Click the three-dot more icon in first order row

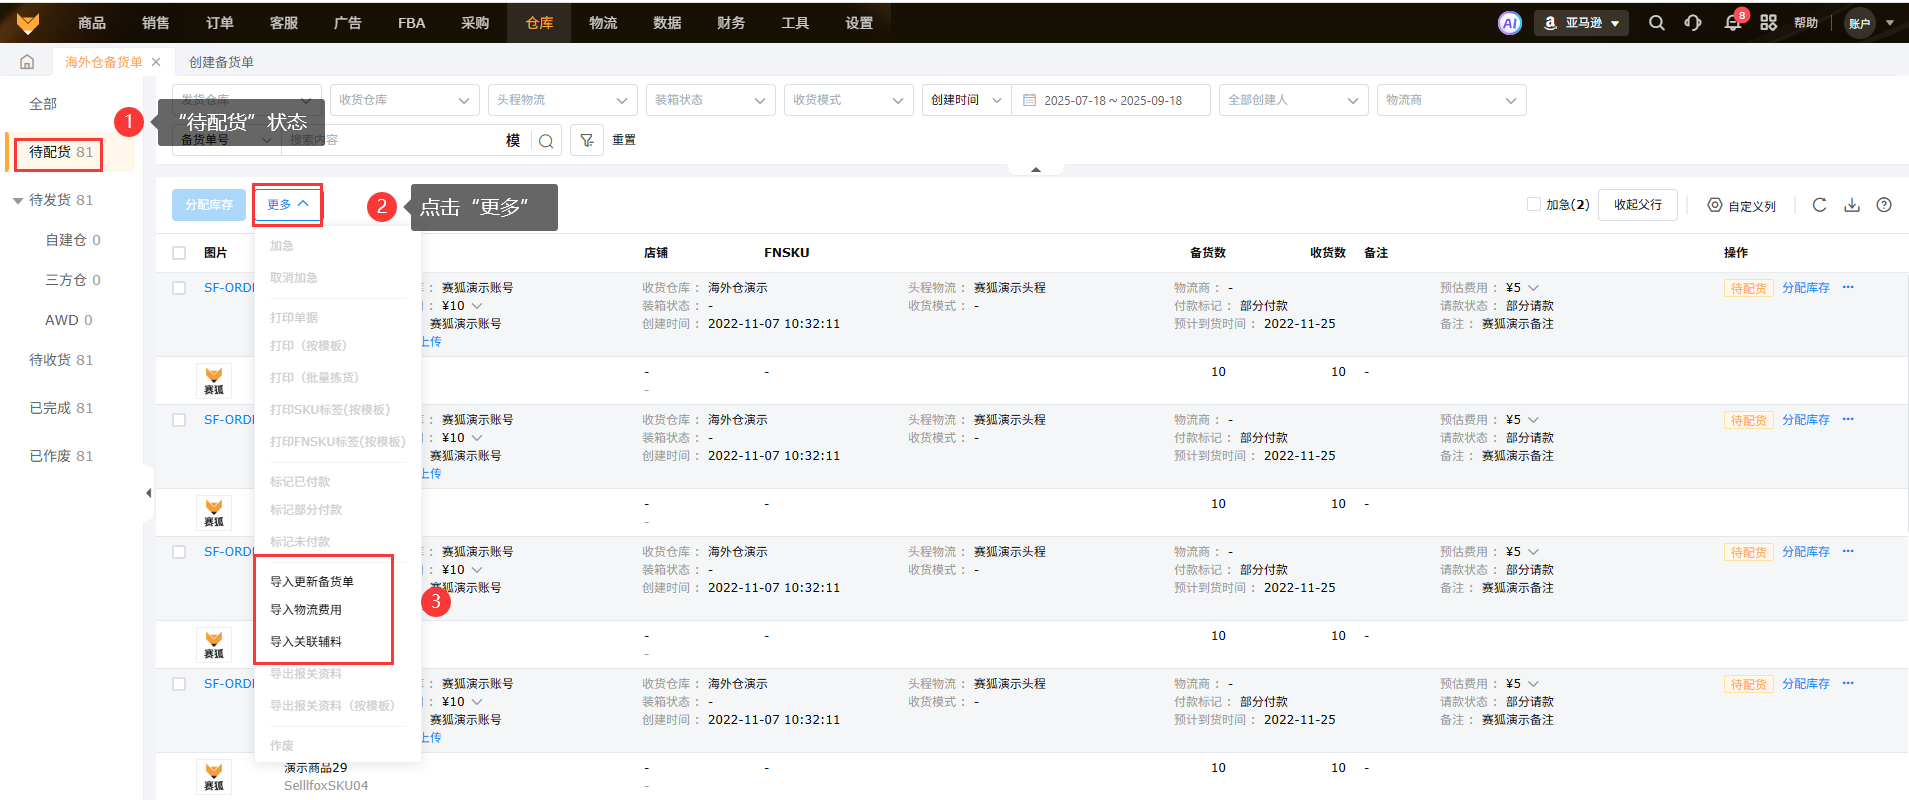pyautogui.click(x=1848, y=287)
